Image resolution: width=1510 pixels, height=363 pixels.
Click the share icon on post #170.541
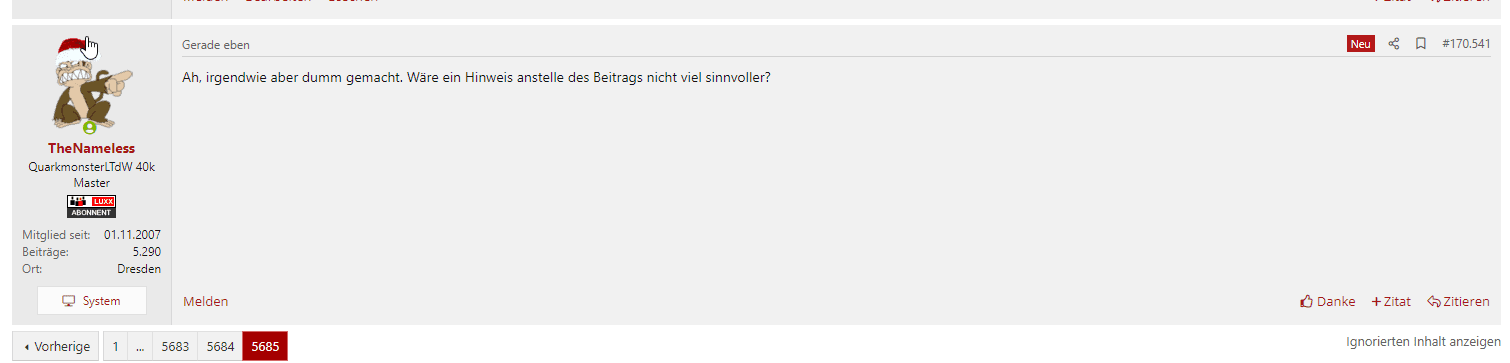(x=1394, y=44)
